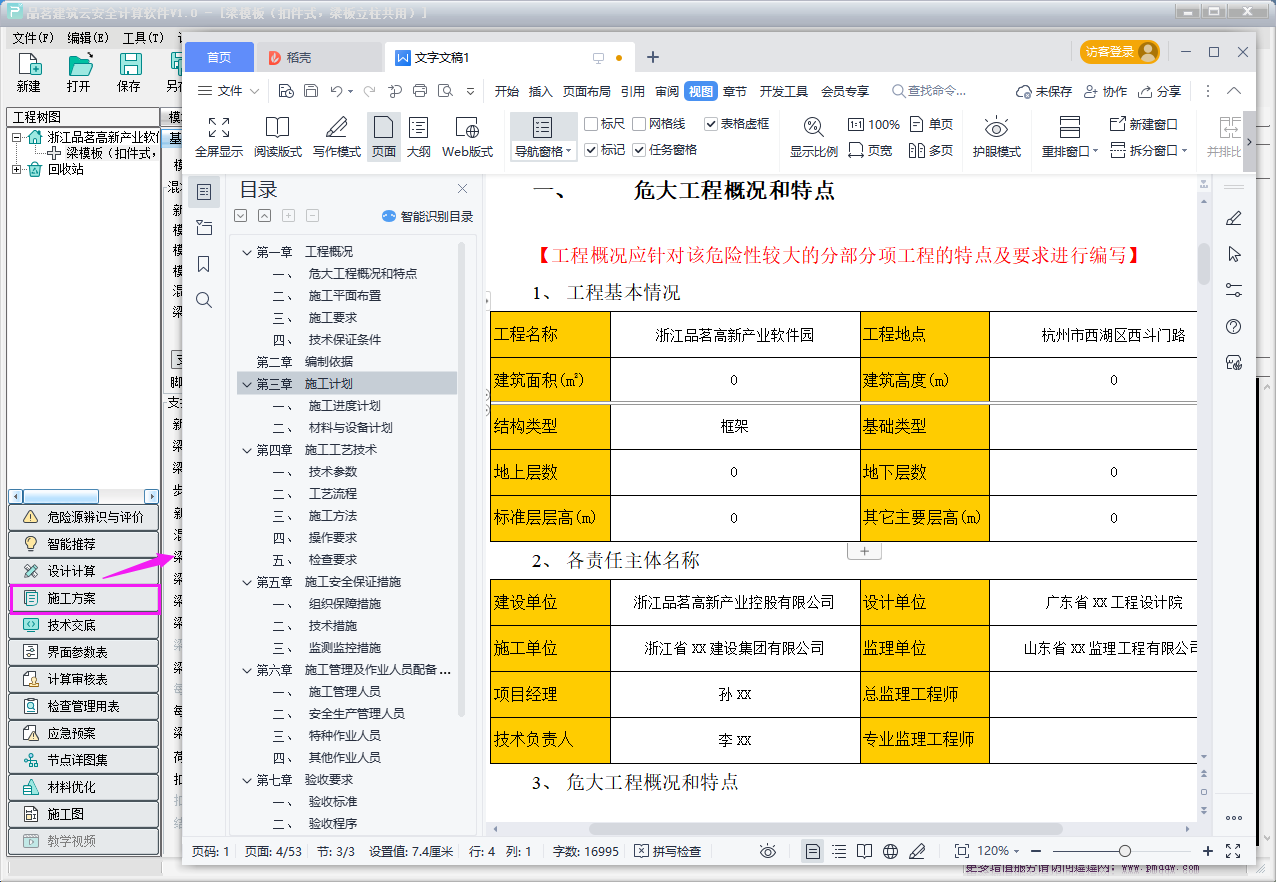Close the 目录 navigation pane
This screenshot has width=1276, height=882.
click(x=462, y=189)
